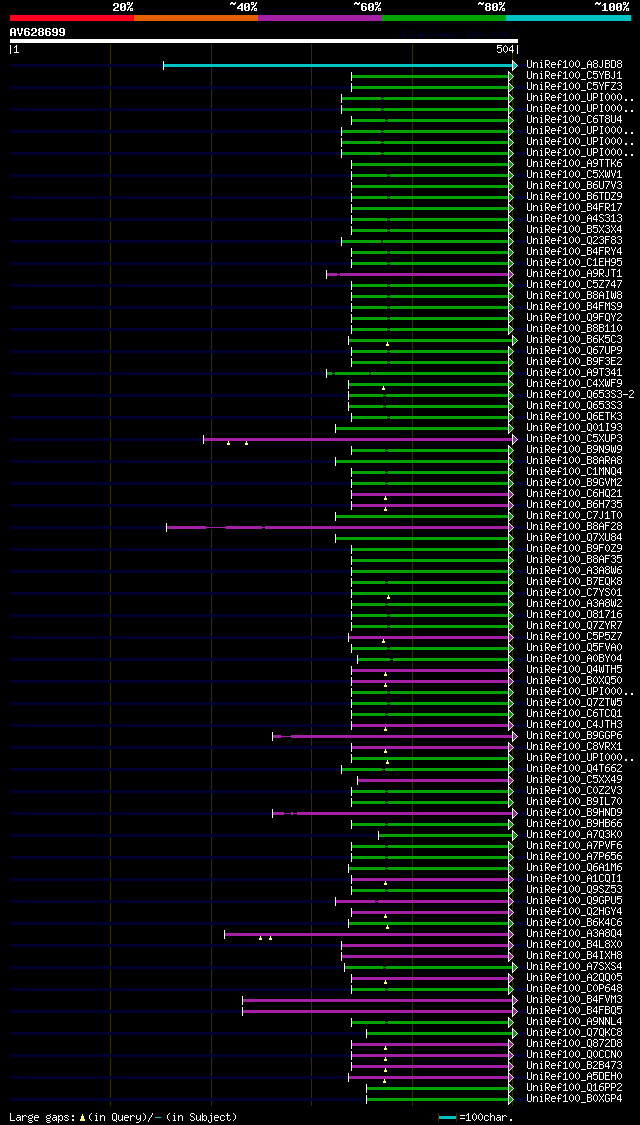This screenshot has width=640, height=1125.
Task: Select UniRef100_A4S313 hit
Action: (x=574, y=219)
